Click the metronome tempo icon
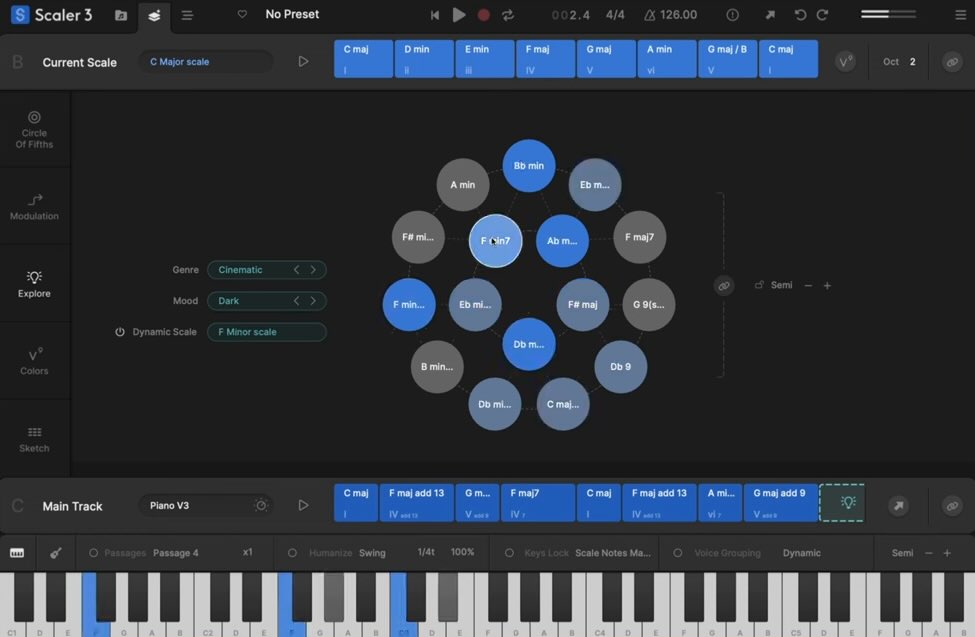The image size is (975, 637). tap(651, 15)
